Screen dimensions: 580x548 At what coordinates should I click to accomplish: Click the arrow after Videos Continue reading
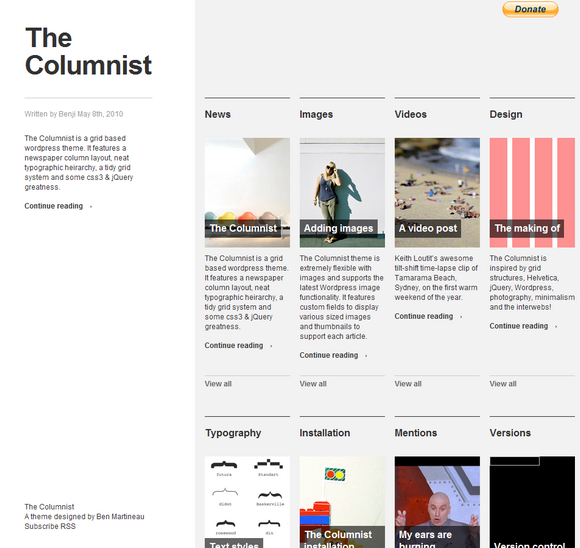[461, 317]
